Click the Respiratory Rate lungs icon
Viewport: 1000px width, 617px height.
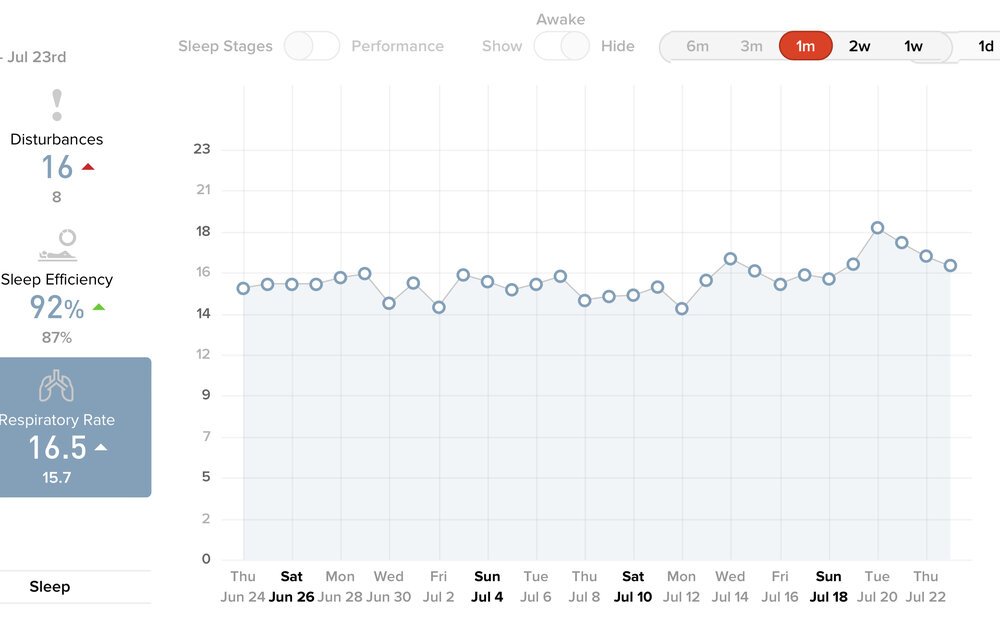(x=56, y=385)
